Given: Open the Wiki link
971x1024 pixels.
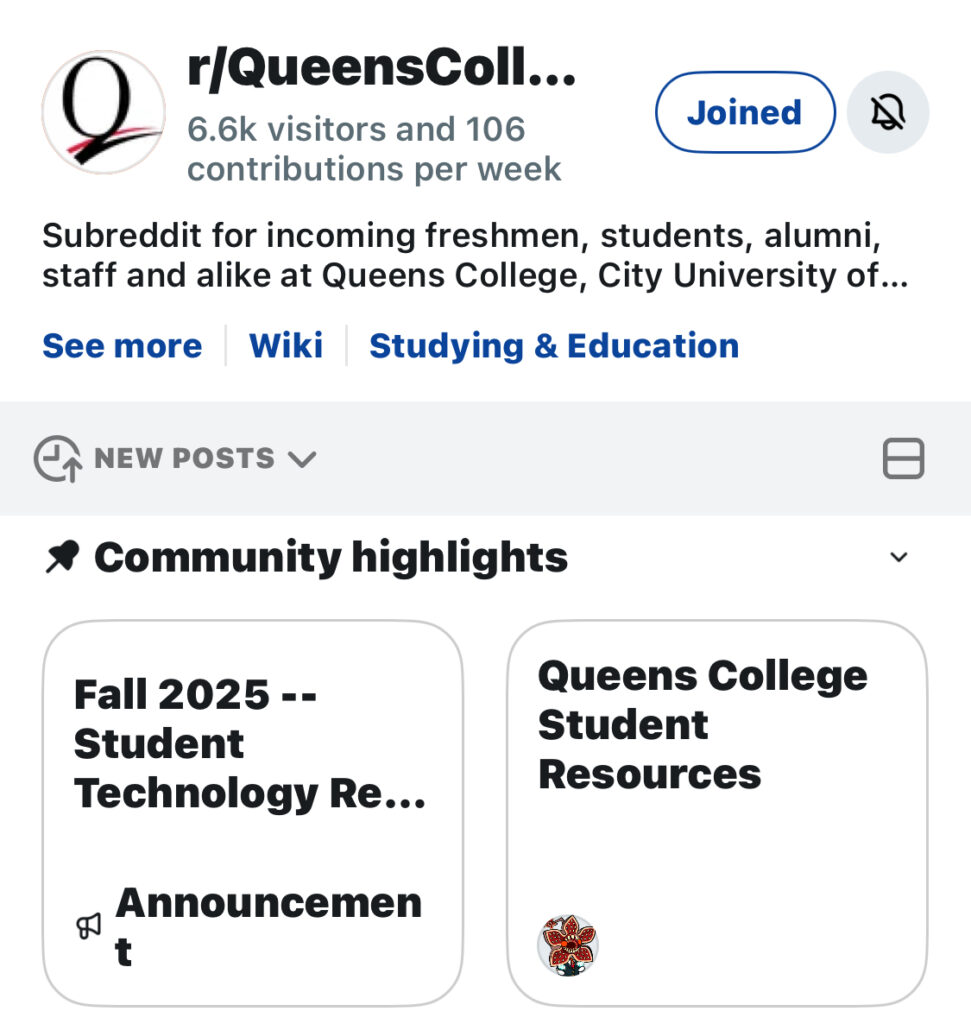Looking at the screenshot, I should [x=286, y=346].
